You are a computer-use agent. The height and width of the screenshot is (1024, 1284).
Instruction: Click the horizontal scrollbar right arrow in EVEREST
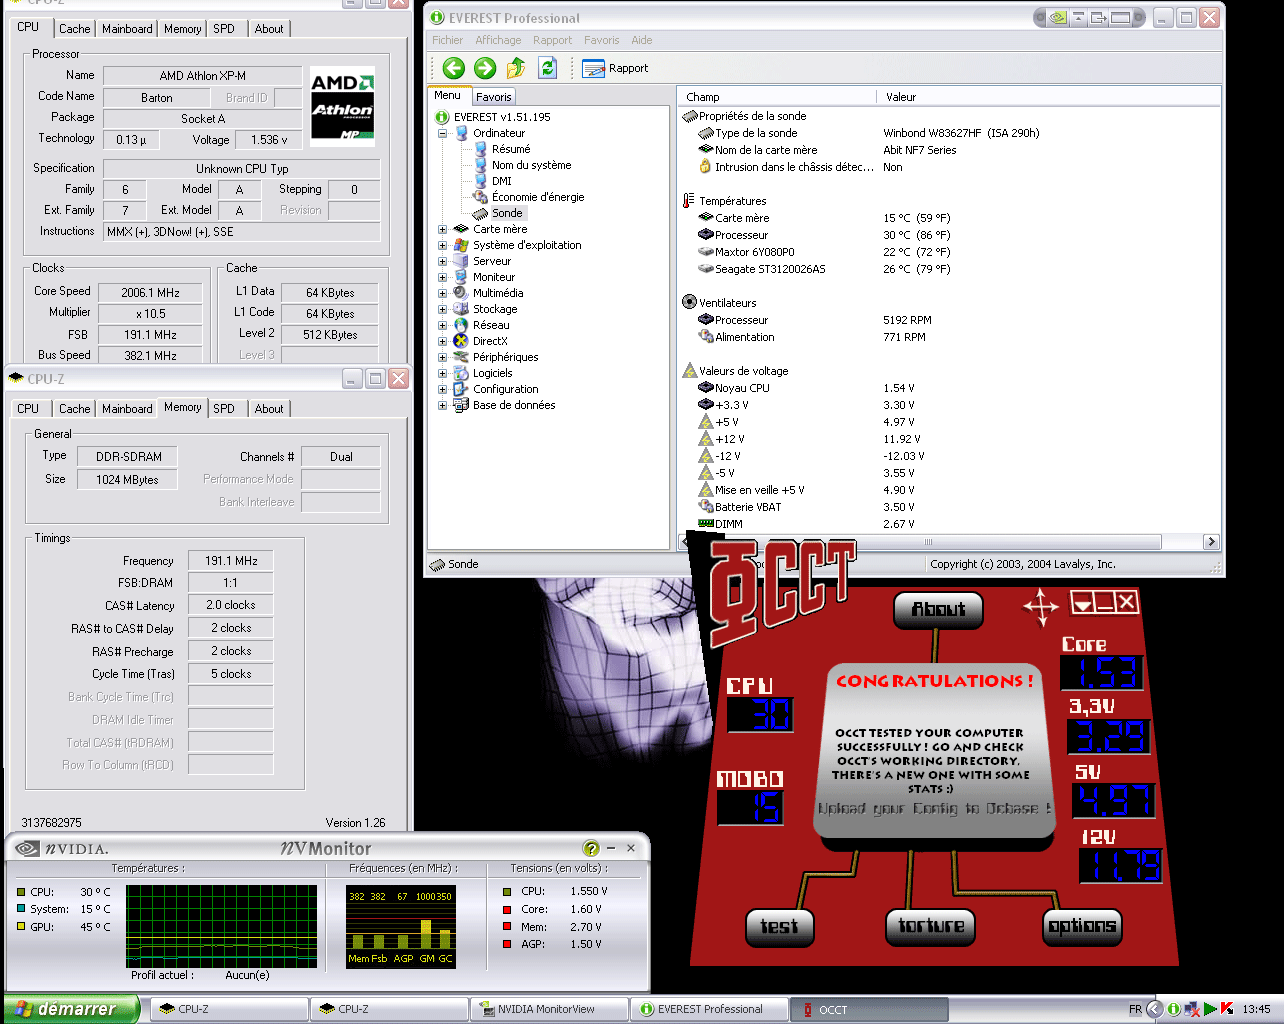[1211, 541]
